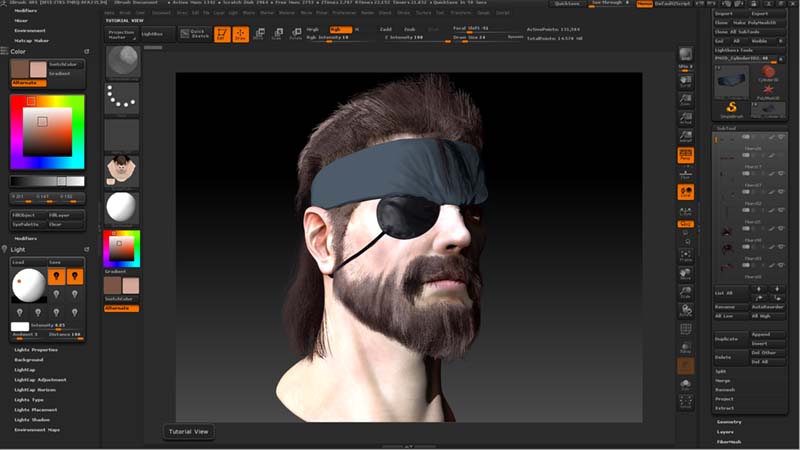Toggle Local transformations
800x450 pixels.
[685, 192]
